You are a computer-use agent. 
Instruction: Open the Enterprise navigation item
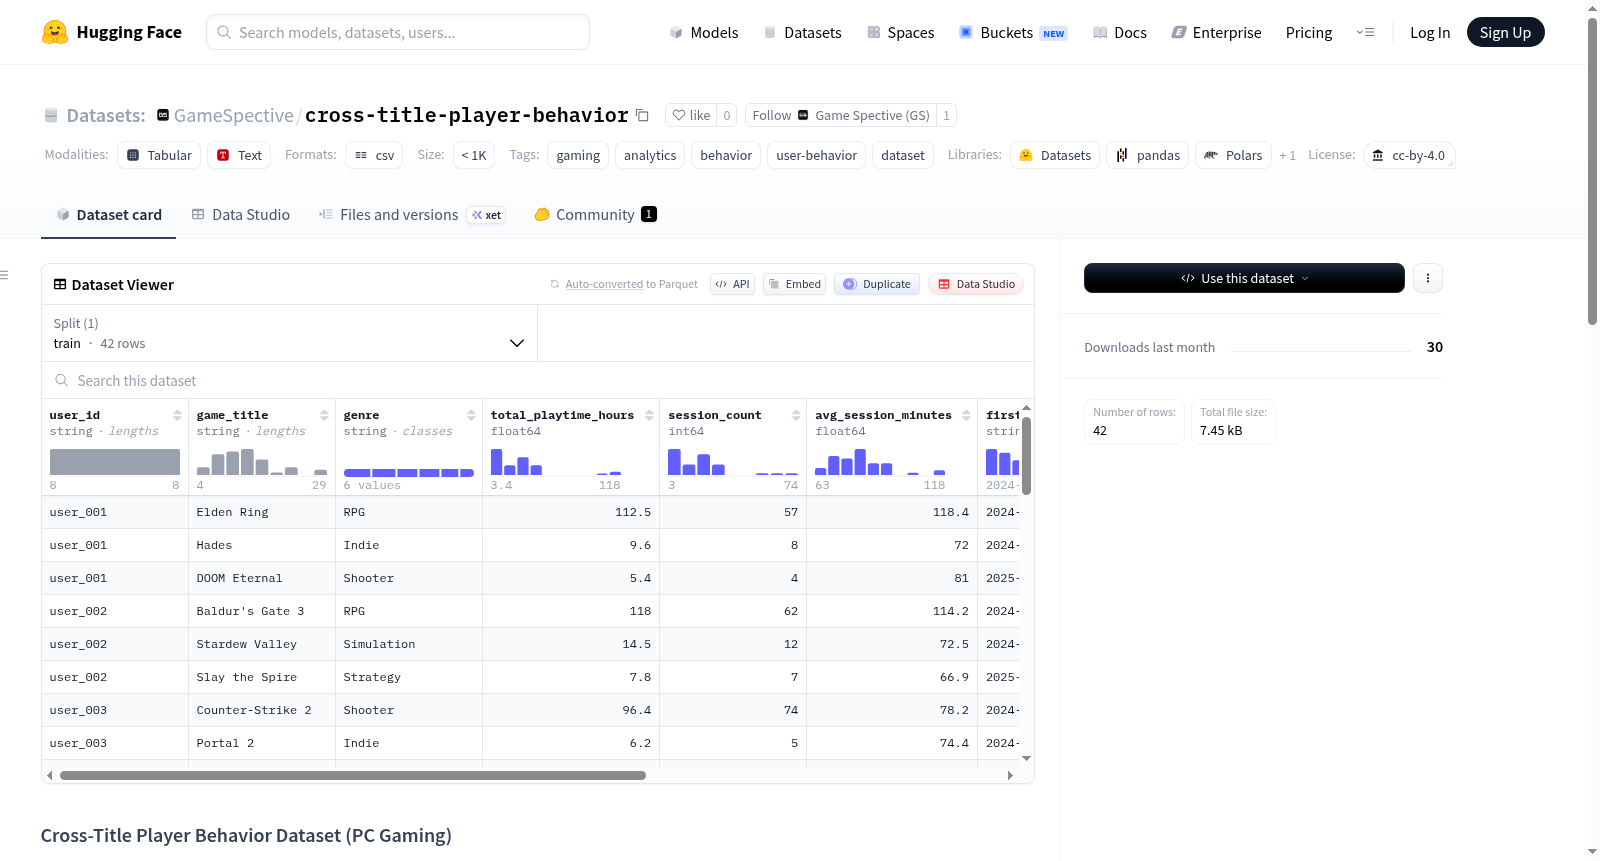[x=1216, y=32]
